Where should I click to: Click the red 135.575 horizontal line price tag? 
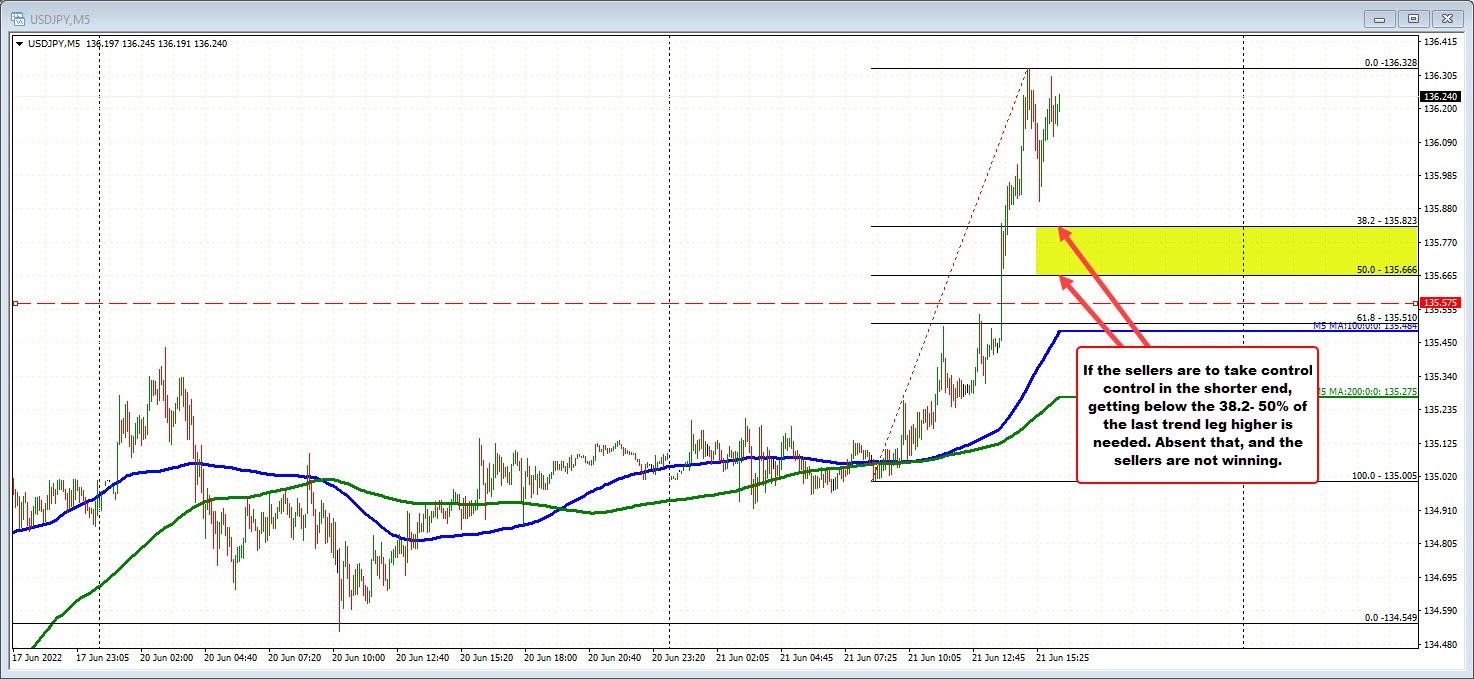[x=1440, y=302]
